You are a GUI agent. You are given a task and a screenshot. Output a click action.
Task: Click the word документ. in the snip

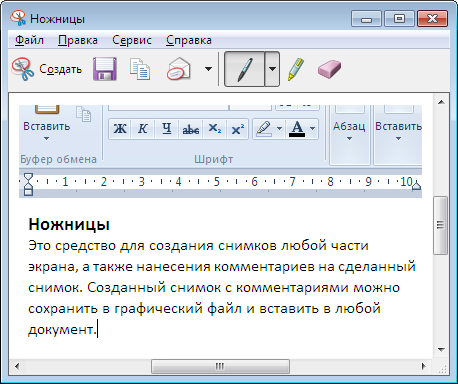point(62,330)
